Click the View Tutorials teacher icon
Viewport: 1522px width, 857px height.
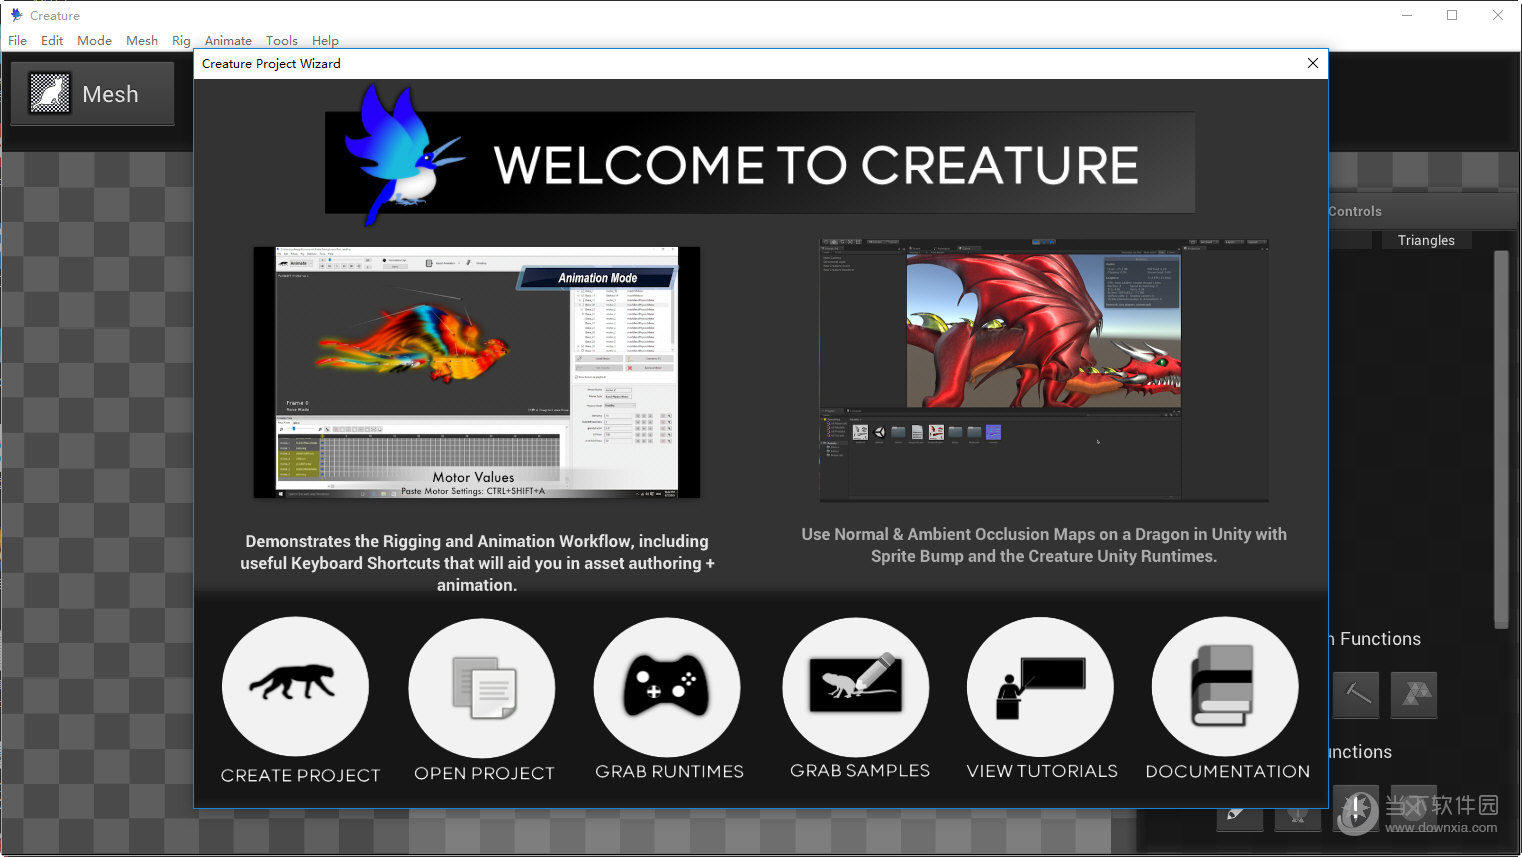1040,688
